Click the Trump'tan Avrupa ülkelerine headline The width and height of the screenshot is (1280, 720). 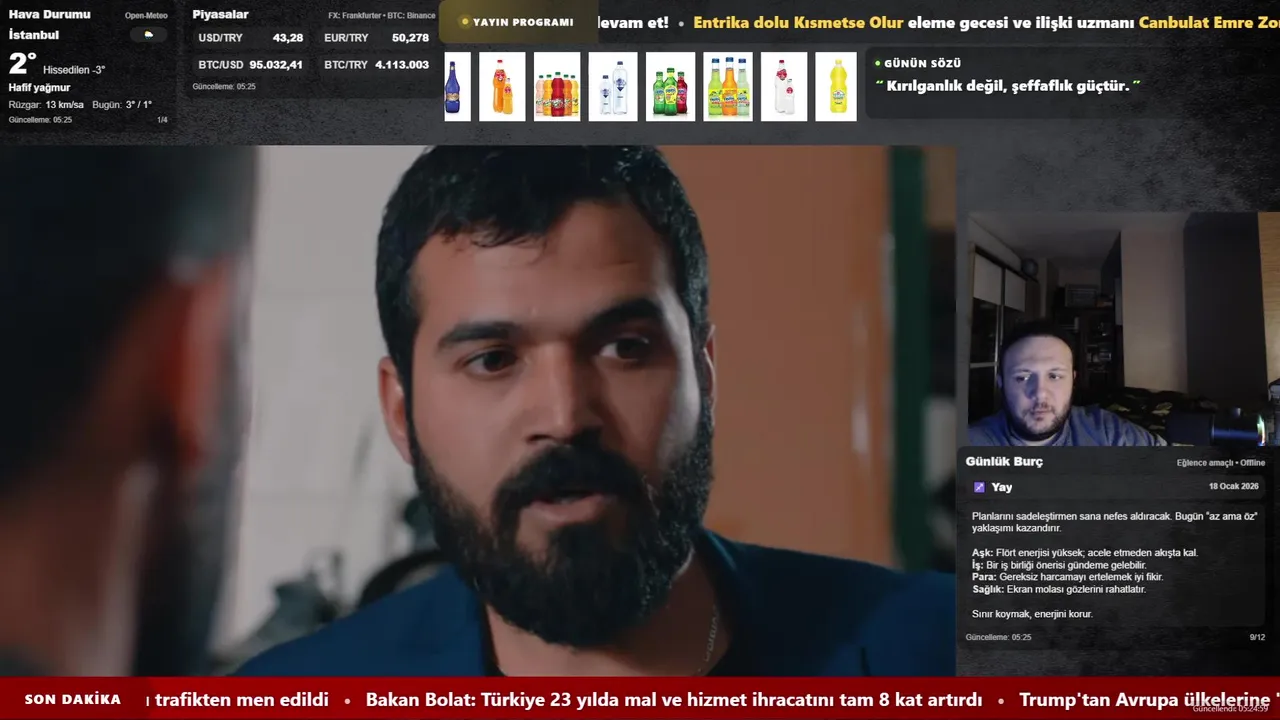(x=1145, y=700)
